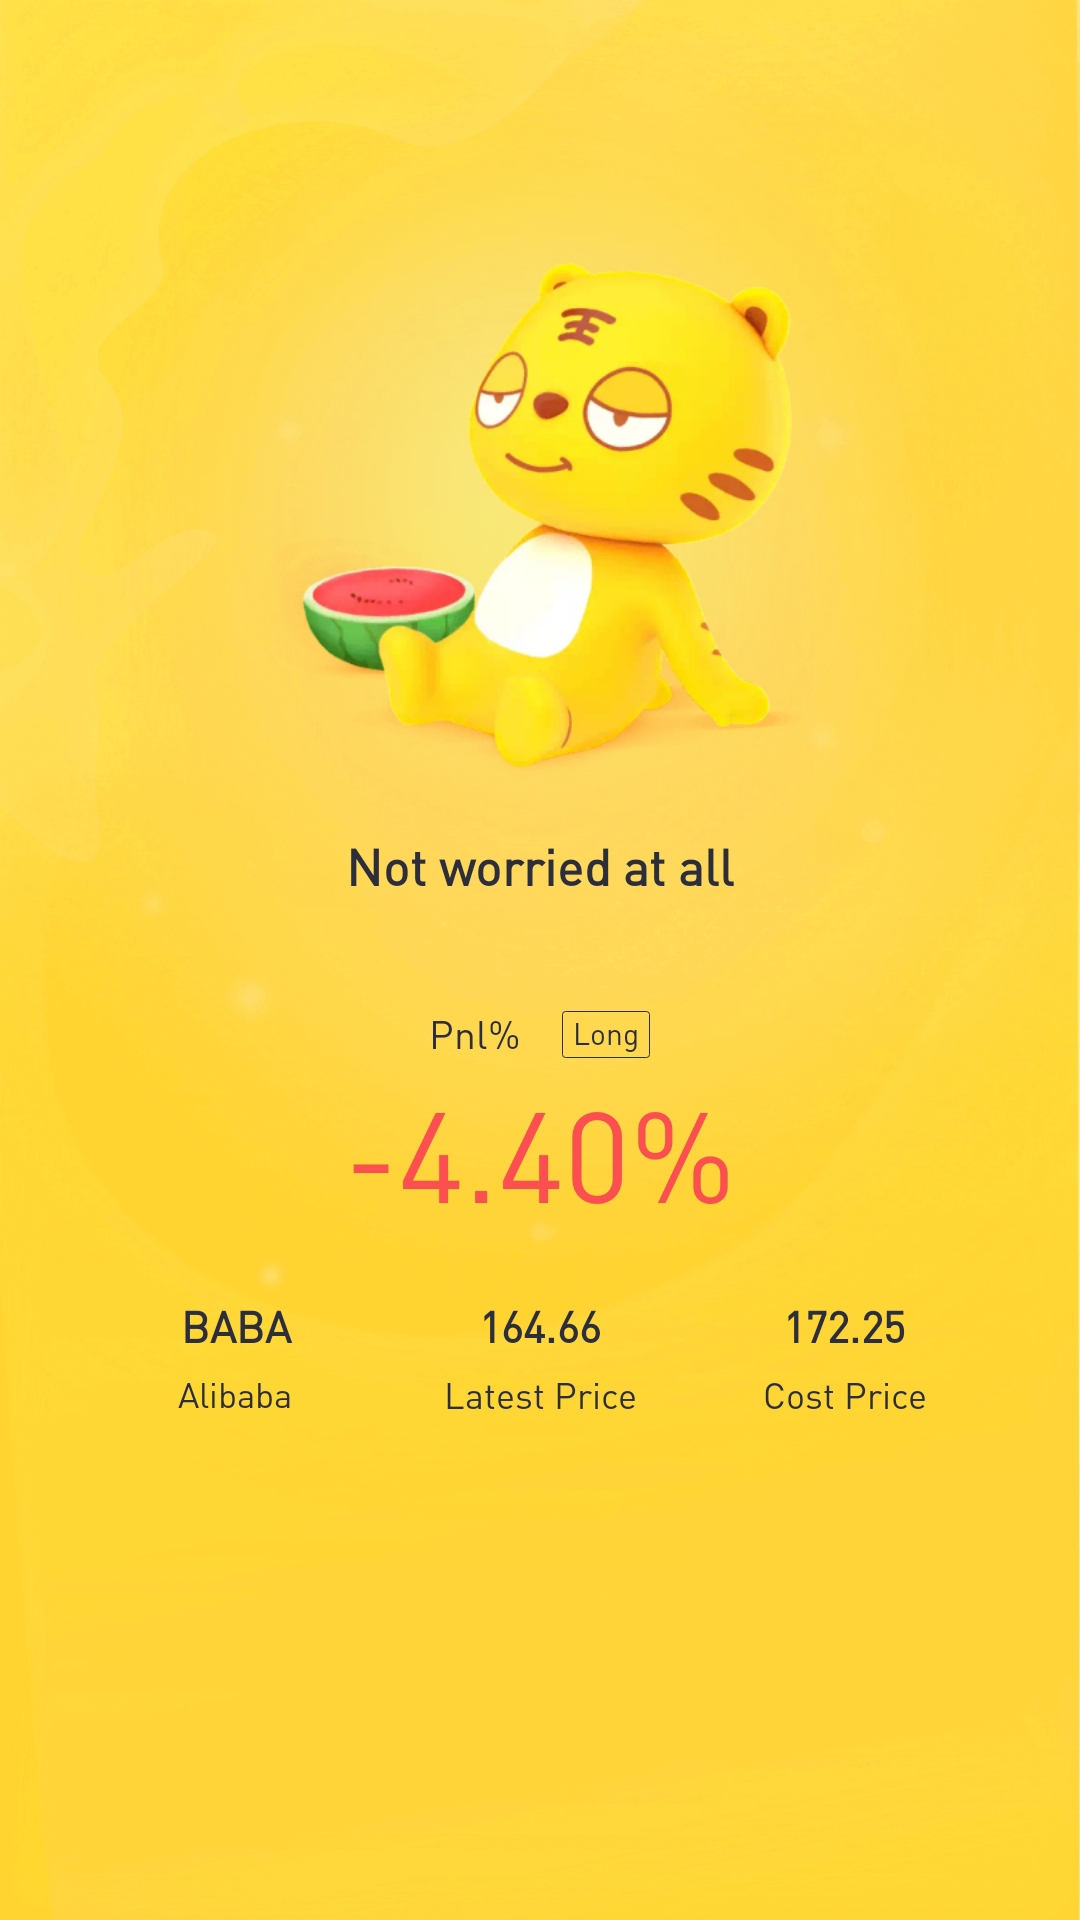Tap the Latest Price label
The image size is (1080, 1920).
coord(541,1397)
